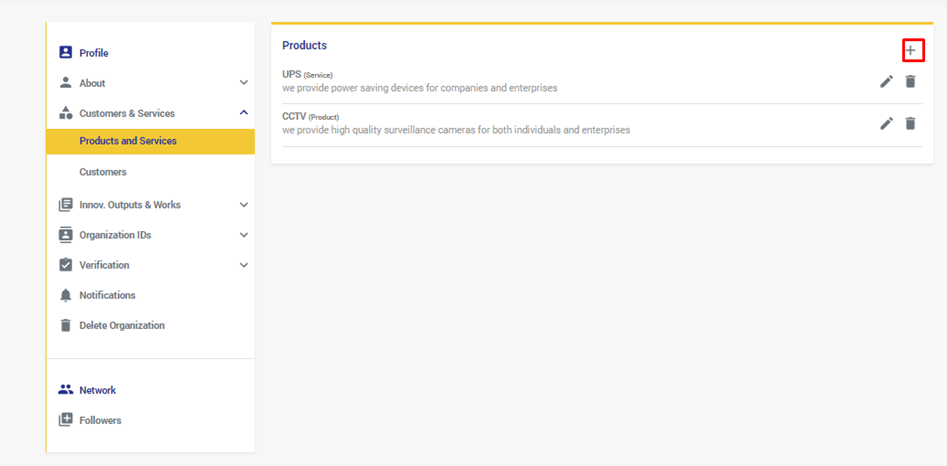Image resolution: width=947 pixels, height=466 pixels.
Task: Click the Followers icon in sidebar
Action: tap(66, 420)
